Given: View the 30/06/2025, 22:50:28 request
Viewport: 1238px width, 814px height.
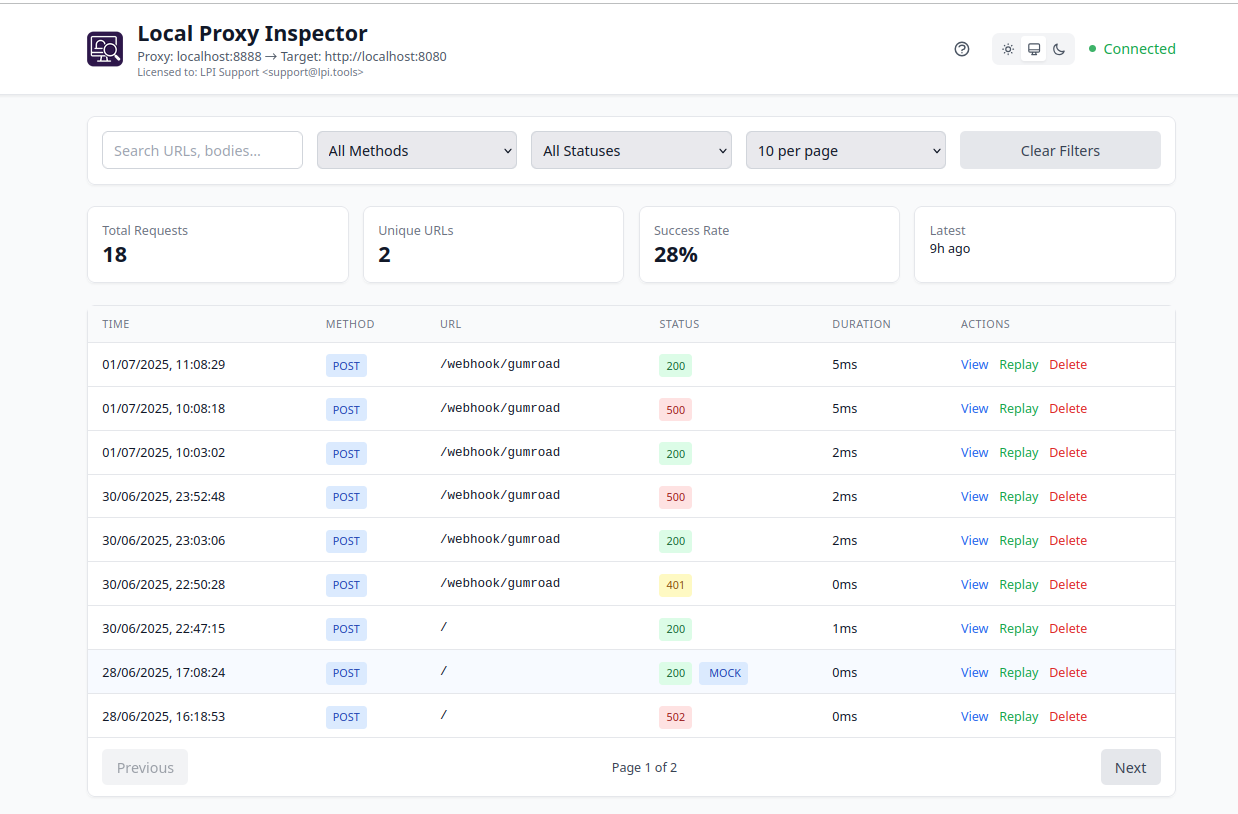Looking at the screenshot, I should tap(974, 585).
